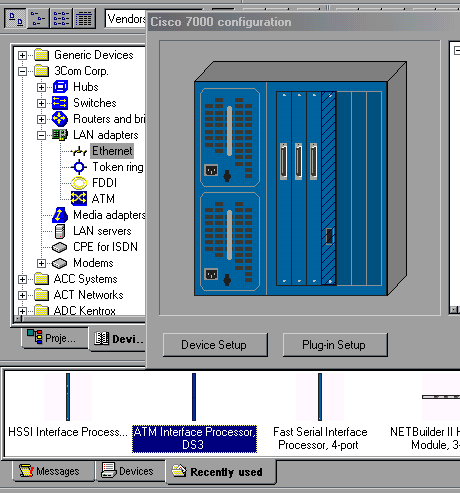This screenshot has width=460, height=493.
Task: Select the Media adapters tree item
Action: 109,215
